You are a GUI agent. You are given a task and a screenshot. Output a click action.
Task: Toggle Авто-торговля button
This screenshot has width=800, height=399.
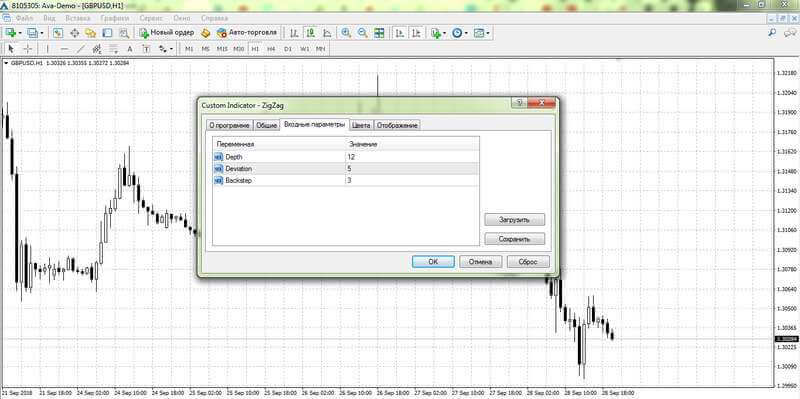click(x=247, y=33)
